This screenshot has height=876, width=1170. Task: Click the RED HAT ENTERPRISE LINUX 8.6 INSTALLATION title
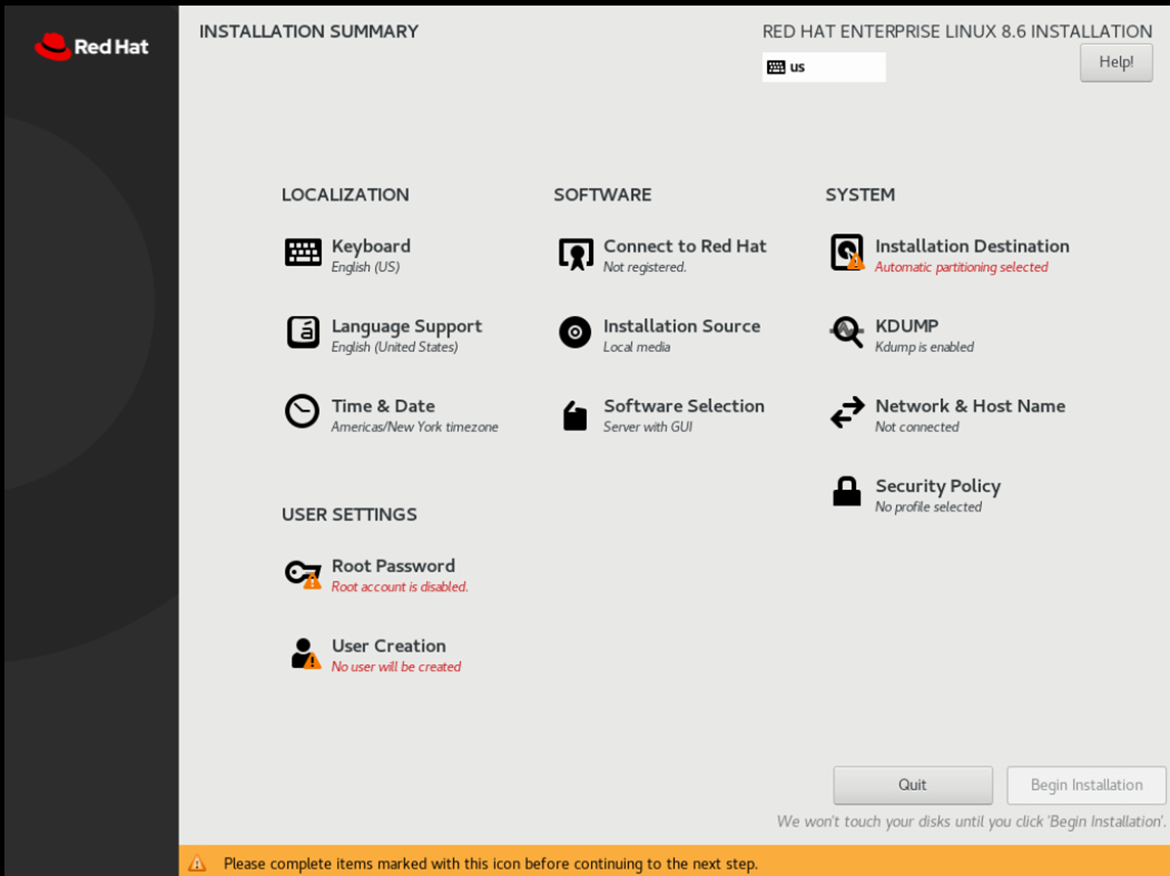[x=957, y=31]
